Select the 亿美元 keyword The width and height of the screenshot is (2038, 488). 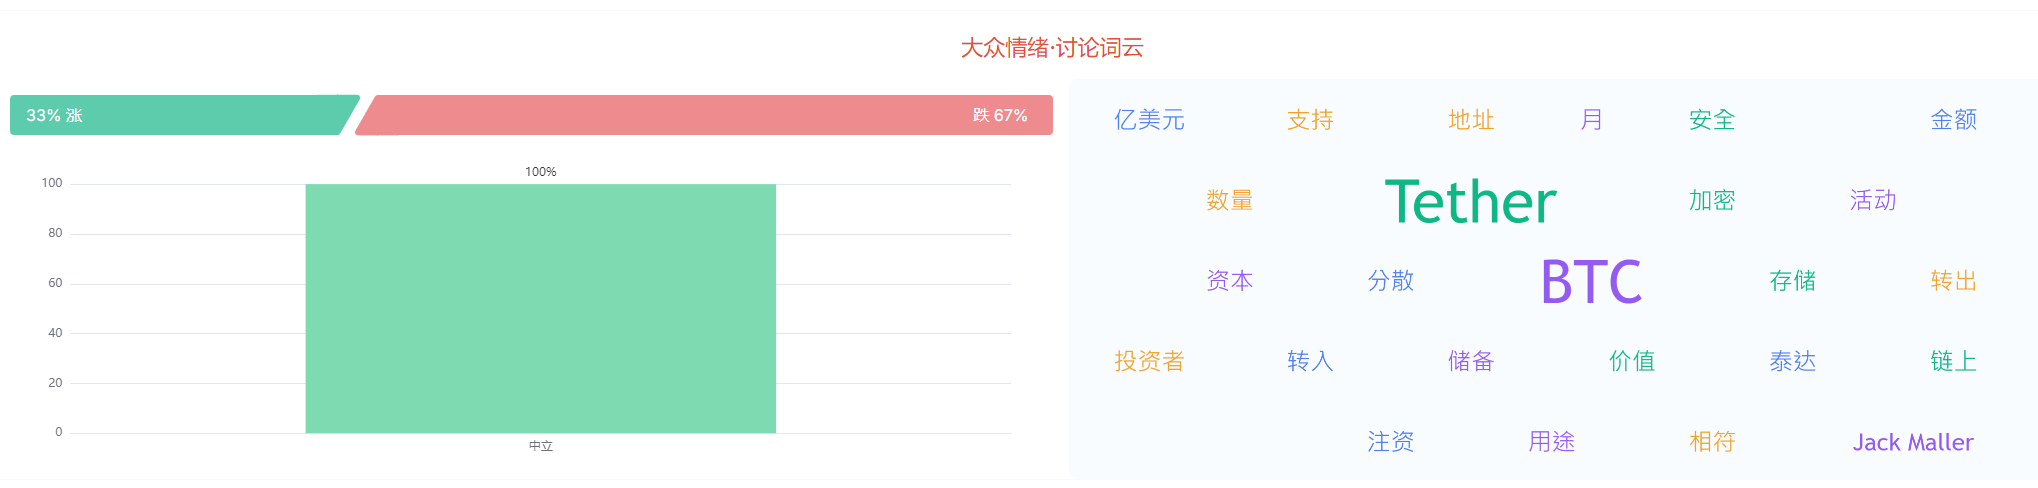click(x=1149, y=120)
